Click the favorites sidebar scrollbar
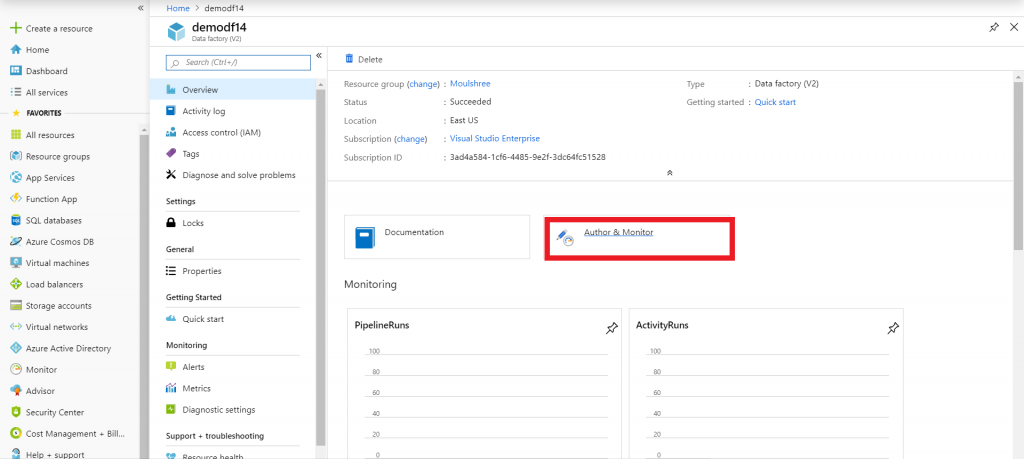This screenshot has width=1024, height=459. coord(145,297)
